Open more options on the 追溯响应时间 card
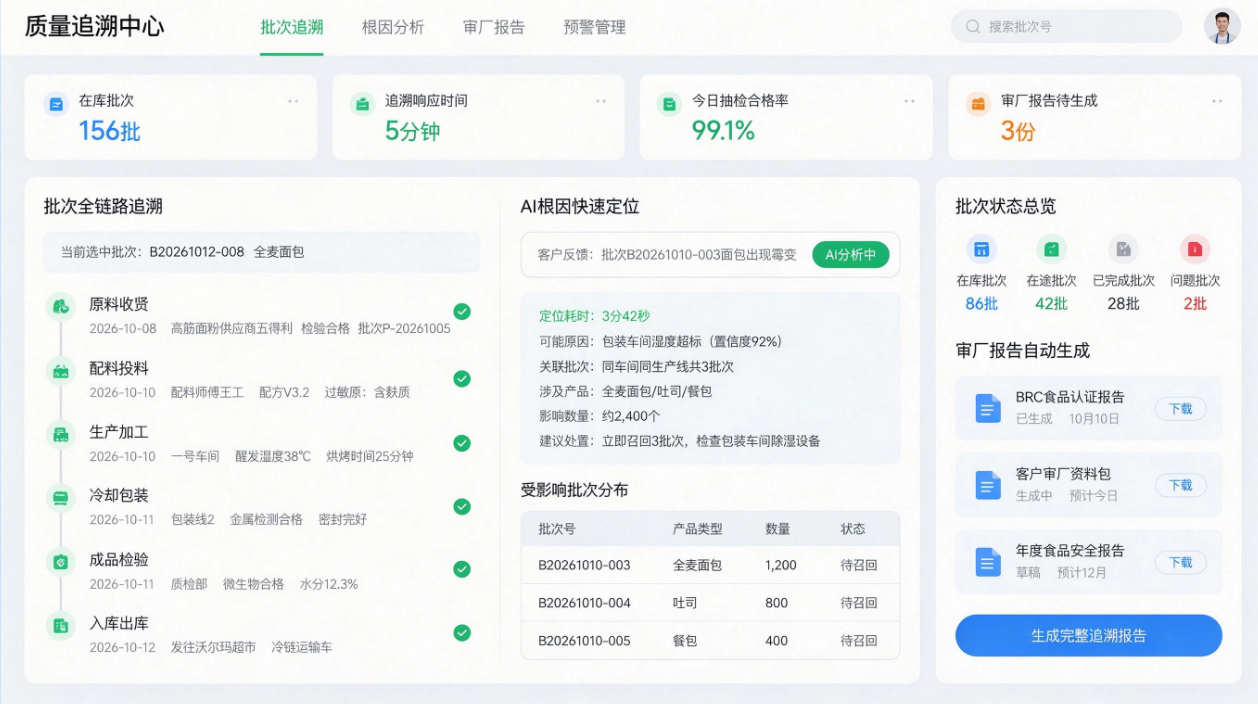The image size is (1258, 704). click(x=601, y=101)
